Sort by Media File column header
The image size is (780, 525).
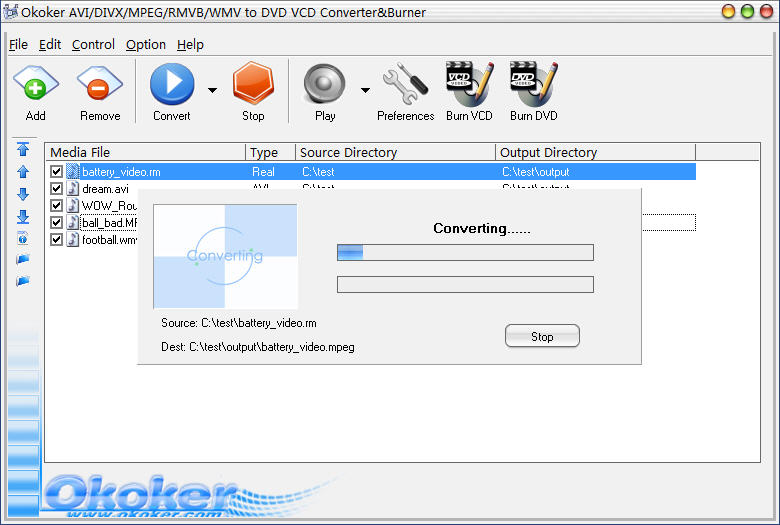[146, 152]
